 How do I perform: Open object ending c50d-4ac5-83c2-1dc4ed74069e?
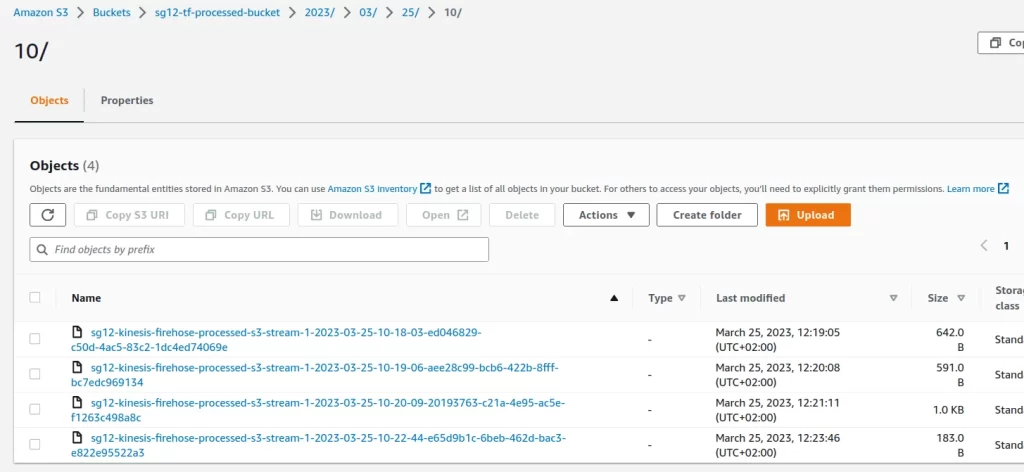276,339
